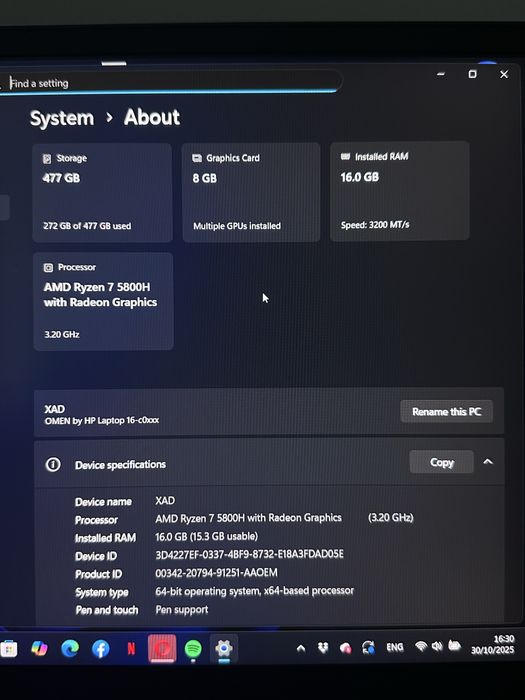This screenshot has height=700, width=525.
Task: Open the clock showing 16:30
Action: (x=493, y=645)
